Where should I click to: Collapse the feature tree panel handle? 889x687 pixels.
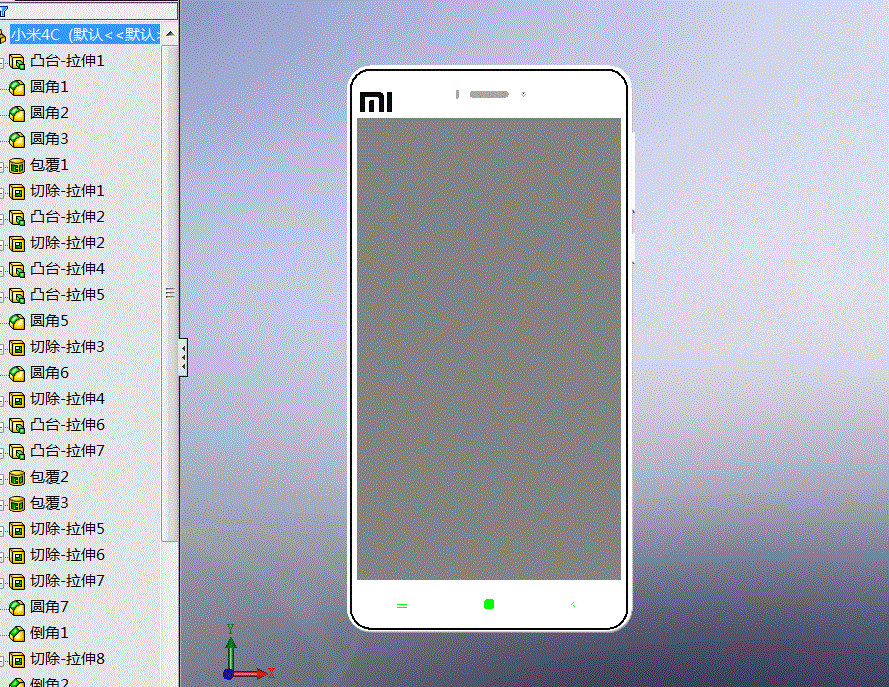[183, 358]
